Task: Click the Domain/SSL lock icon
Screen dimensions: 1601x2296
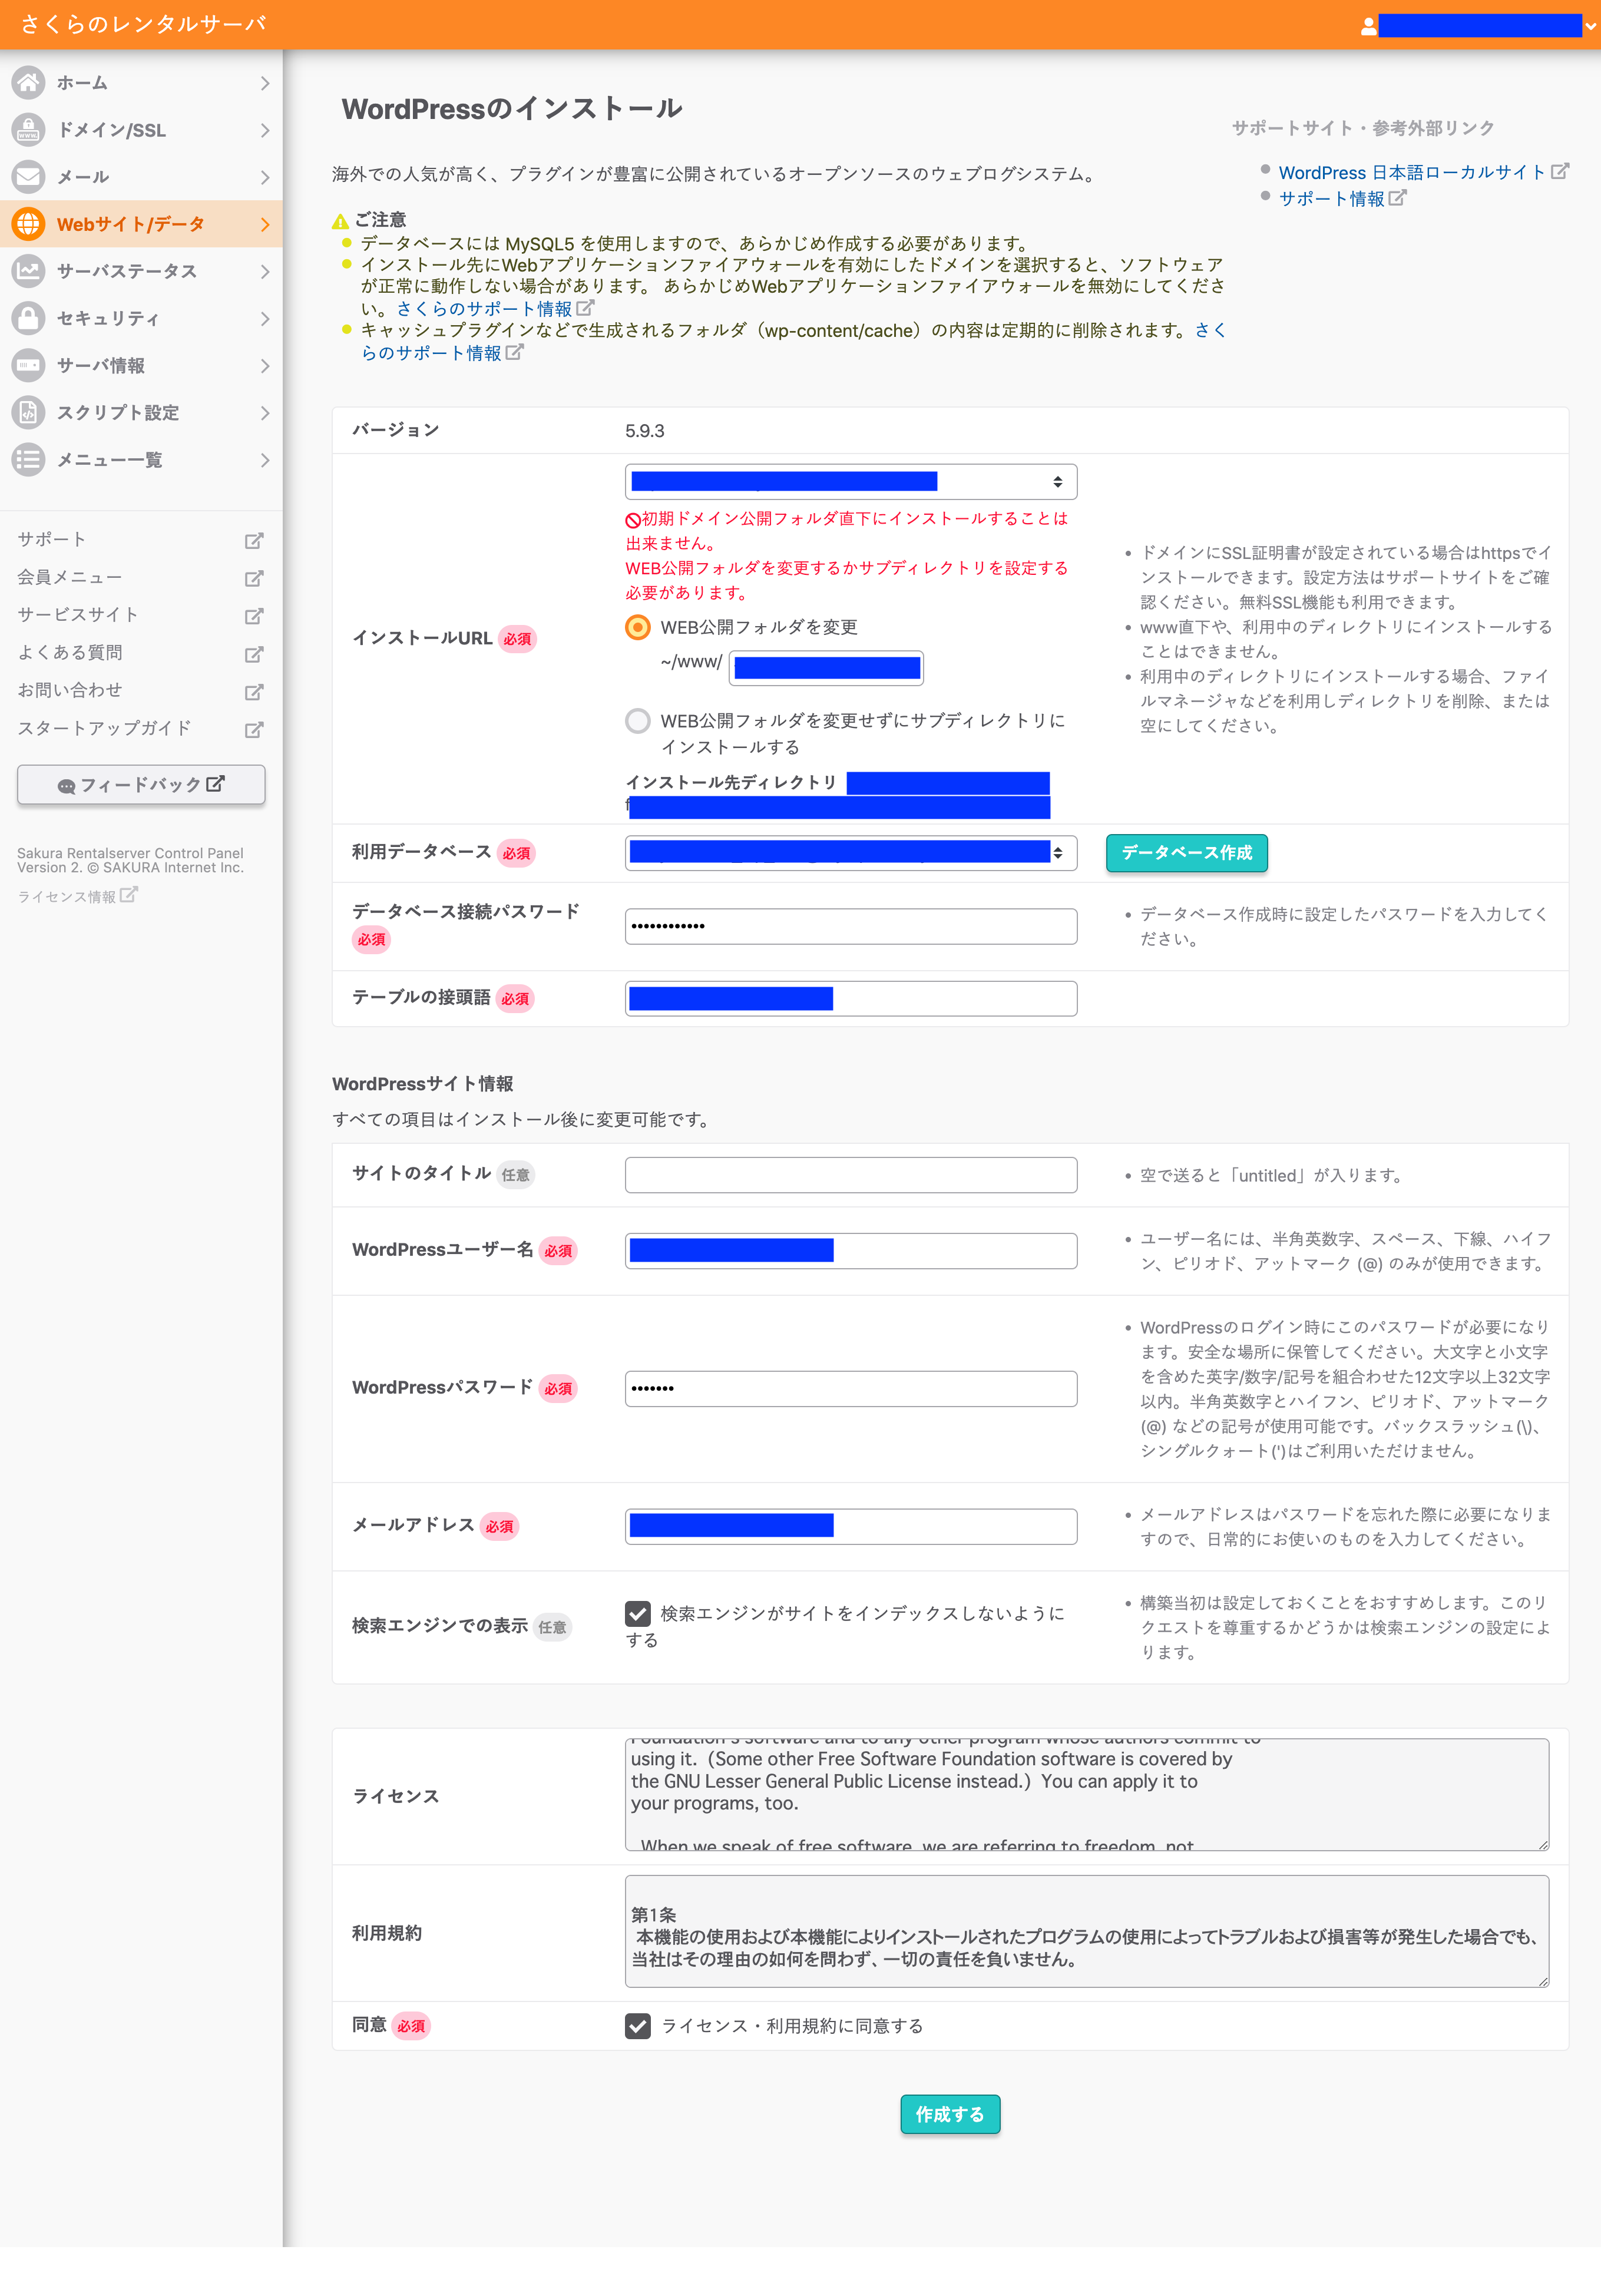Action: 28,129
